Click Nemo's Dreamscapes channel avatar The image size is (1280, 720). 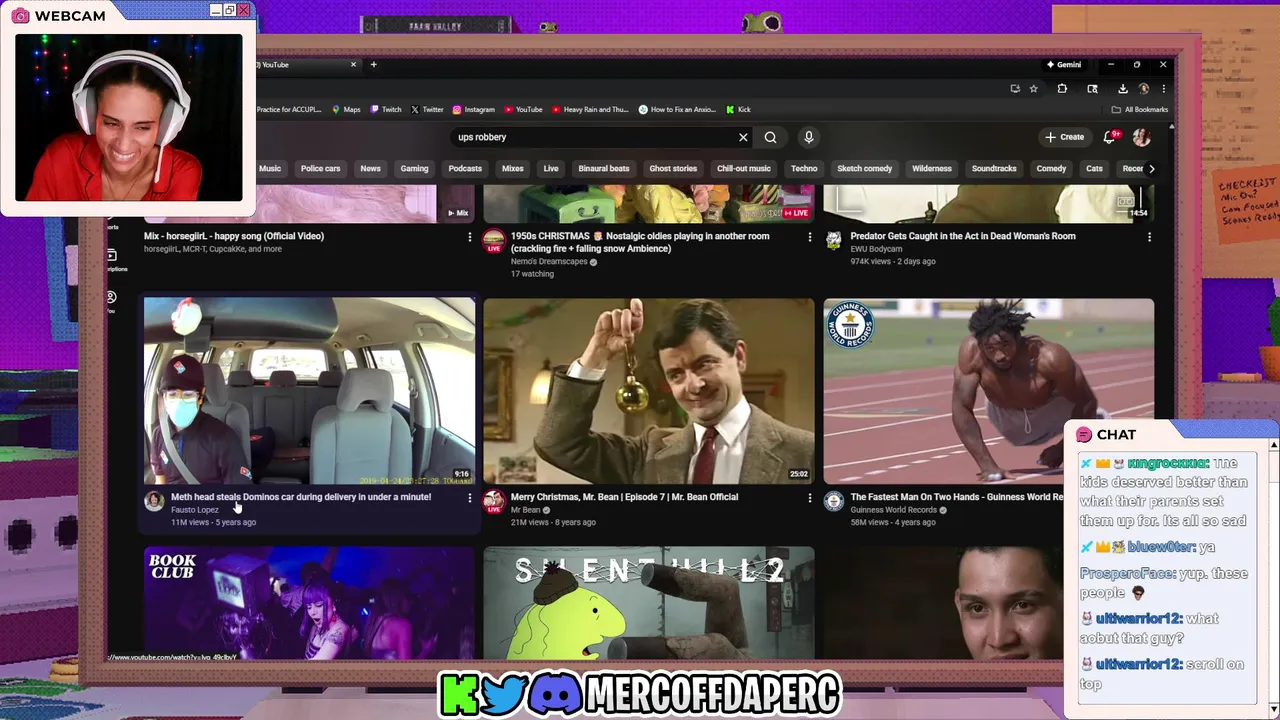(493, 240)
